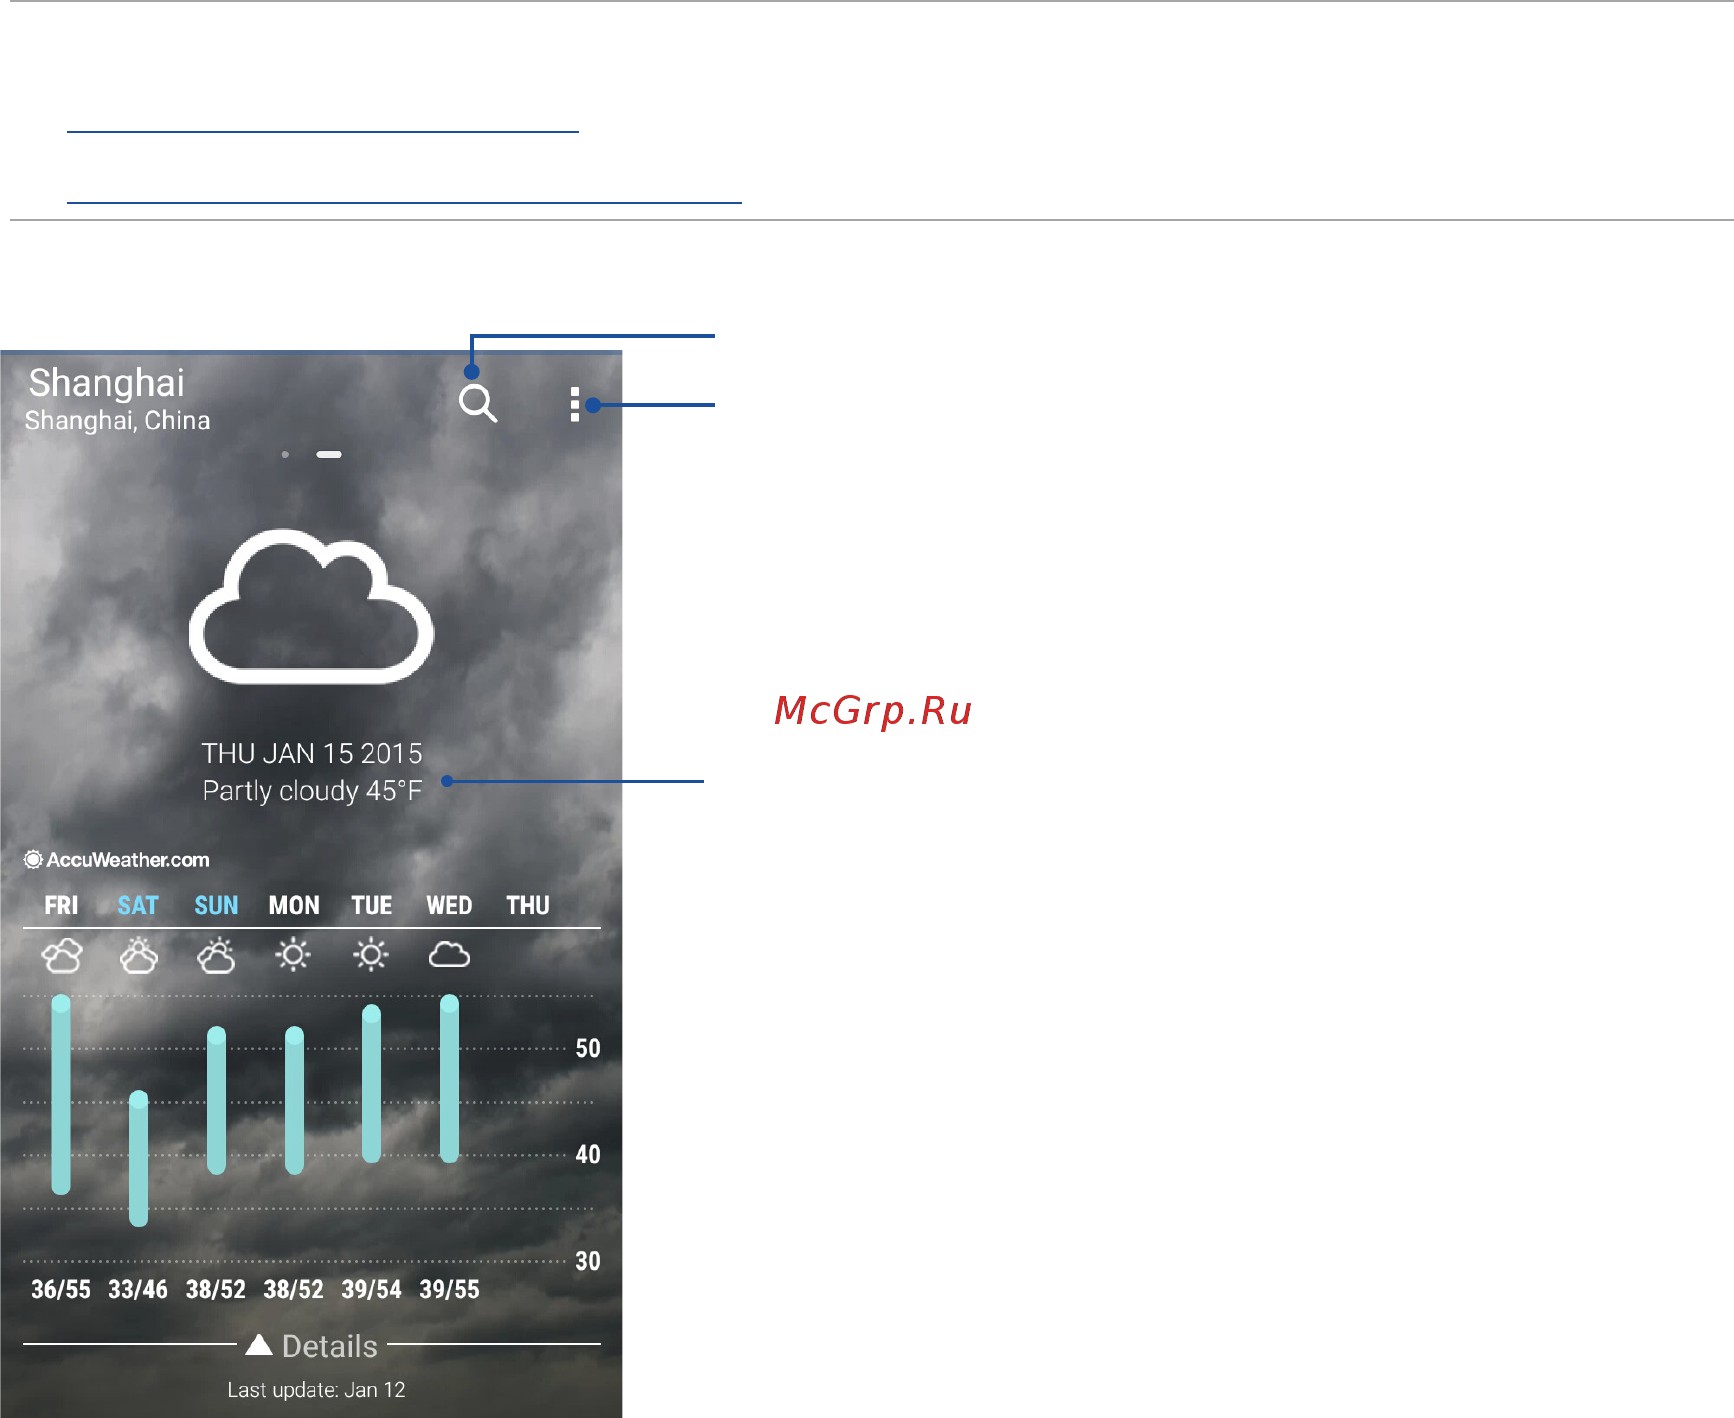Click Sunday's weather icon
The height and width of the screenshot is (1418, 1734).
pos(216,956)
